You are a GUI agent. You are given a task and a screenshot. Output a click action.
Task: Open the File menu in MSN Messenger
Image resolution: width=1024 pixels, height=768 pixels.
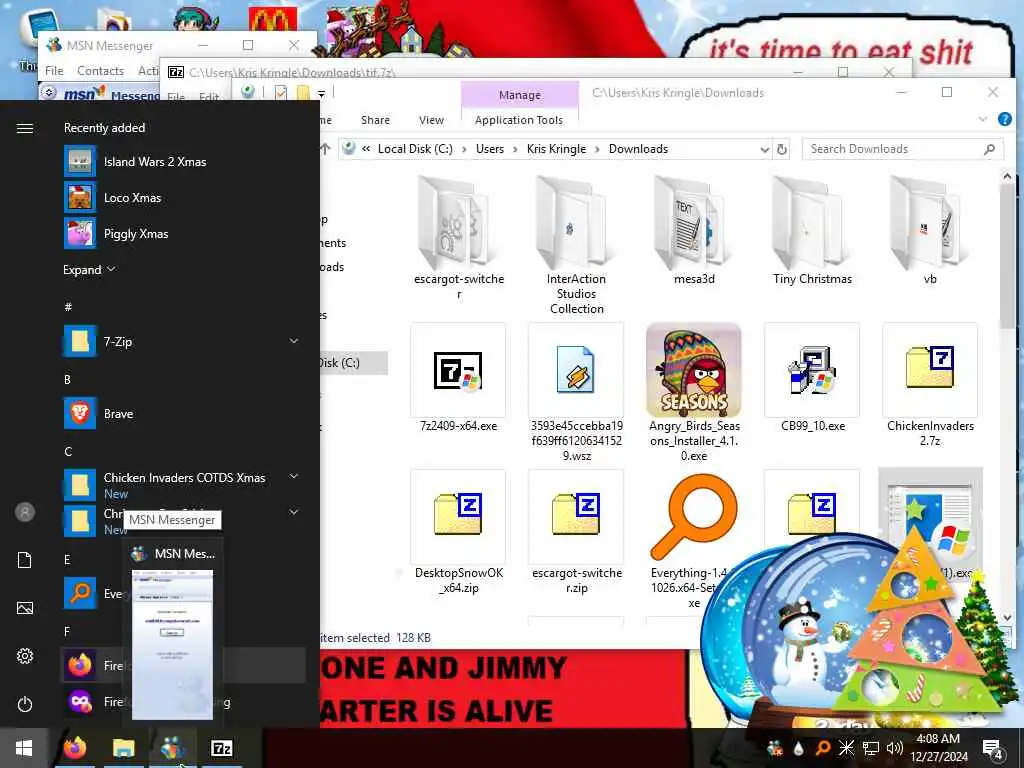[54, 71]
